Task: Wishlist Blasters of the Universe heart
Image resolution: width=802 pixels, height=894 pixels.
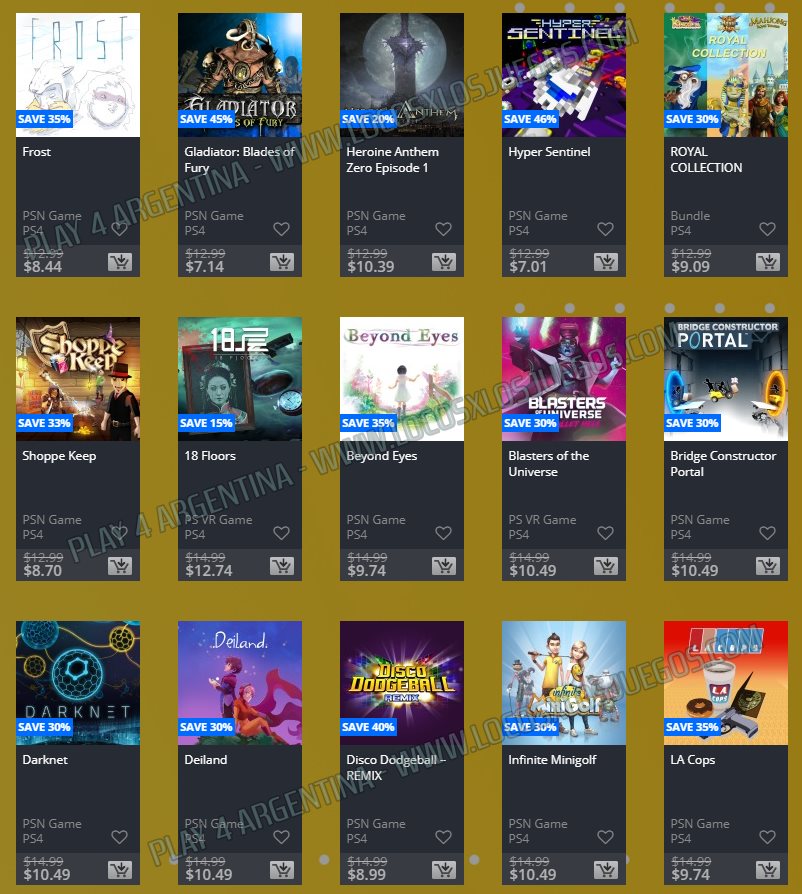Action: click(x=605, y=533)
